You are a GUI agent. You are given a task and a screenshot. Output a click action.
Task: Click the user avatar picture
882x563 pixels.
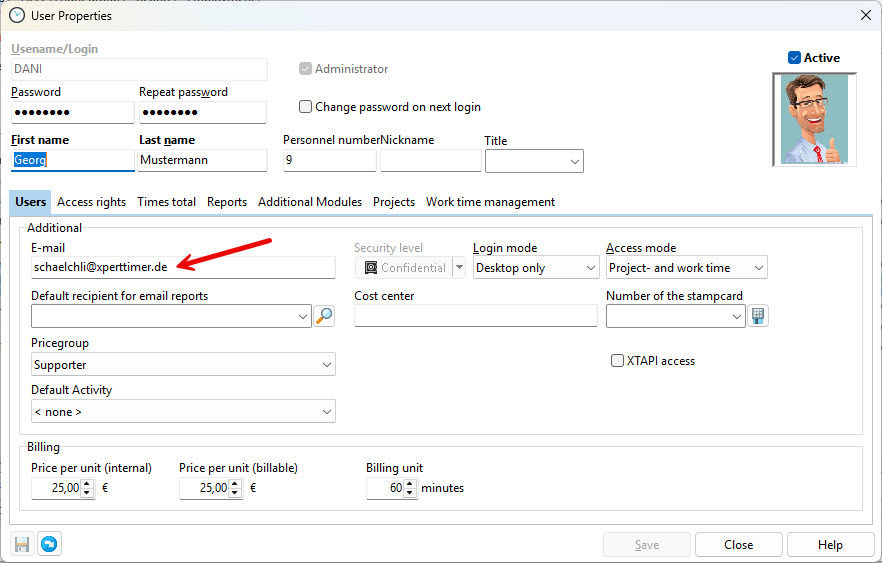coord(814,119)
